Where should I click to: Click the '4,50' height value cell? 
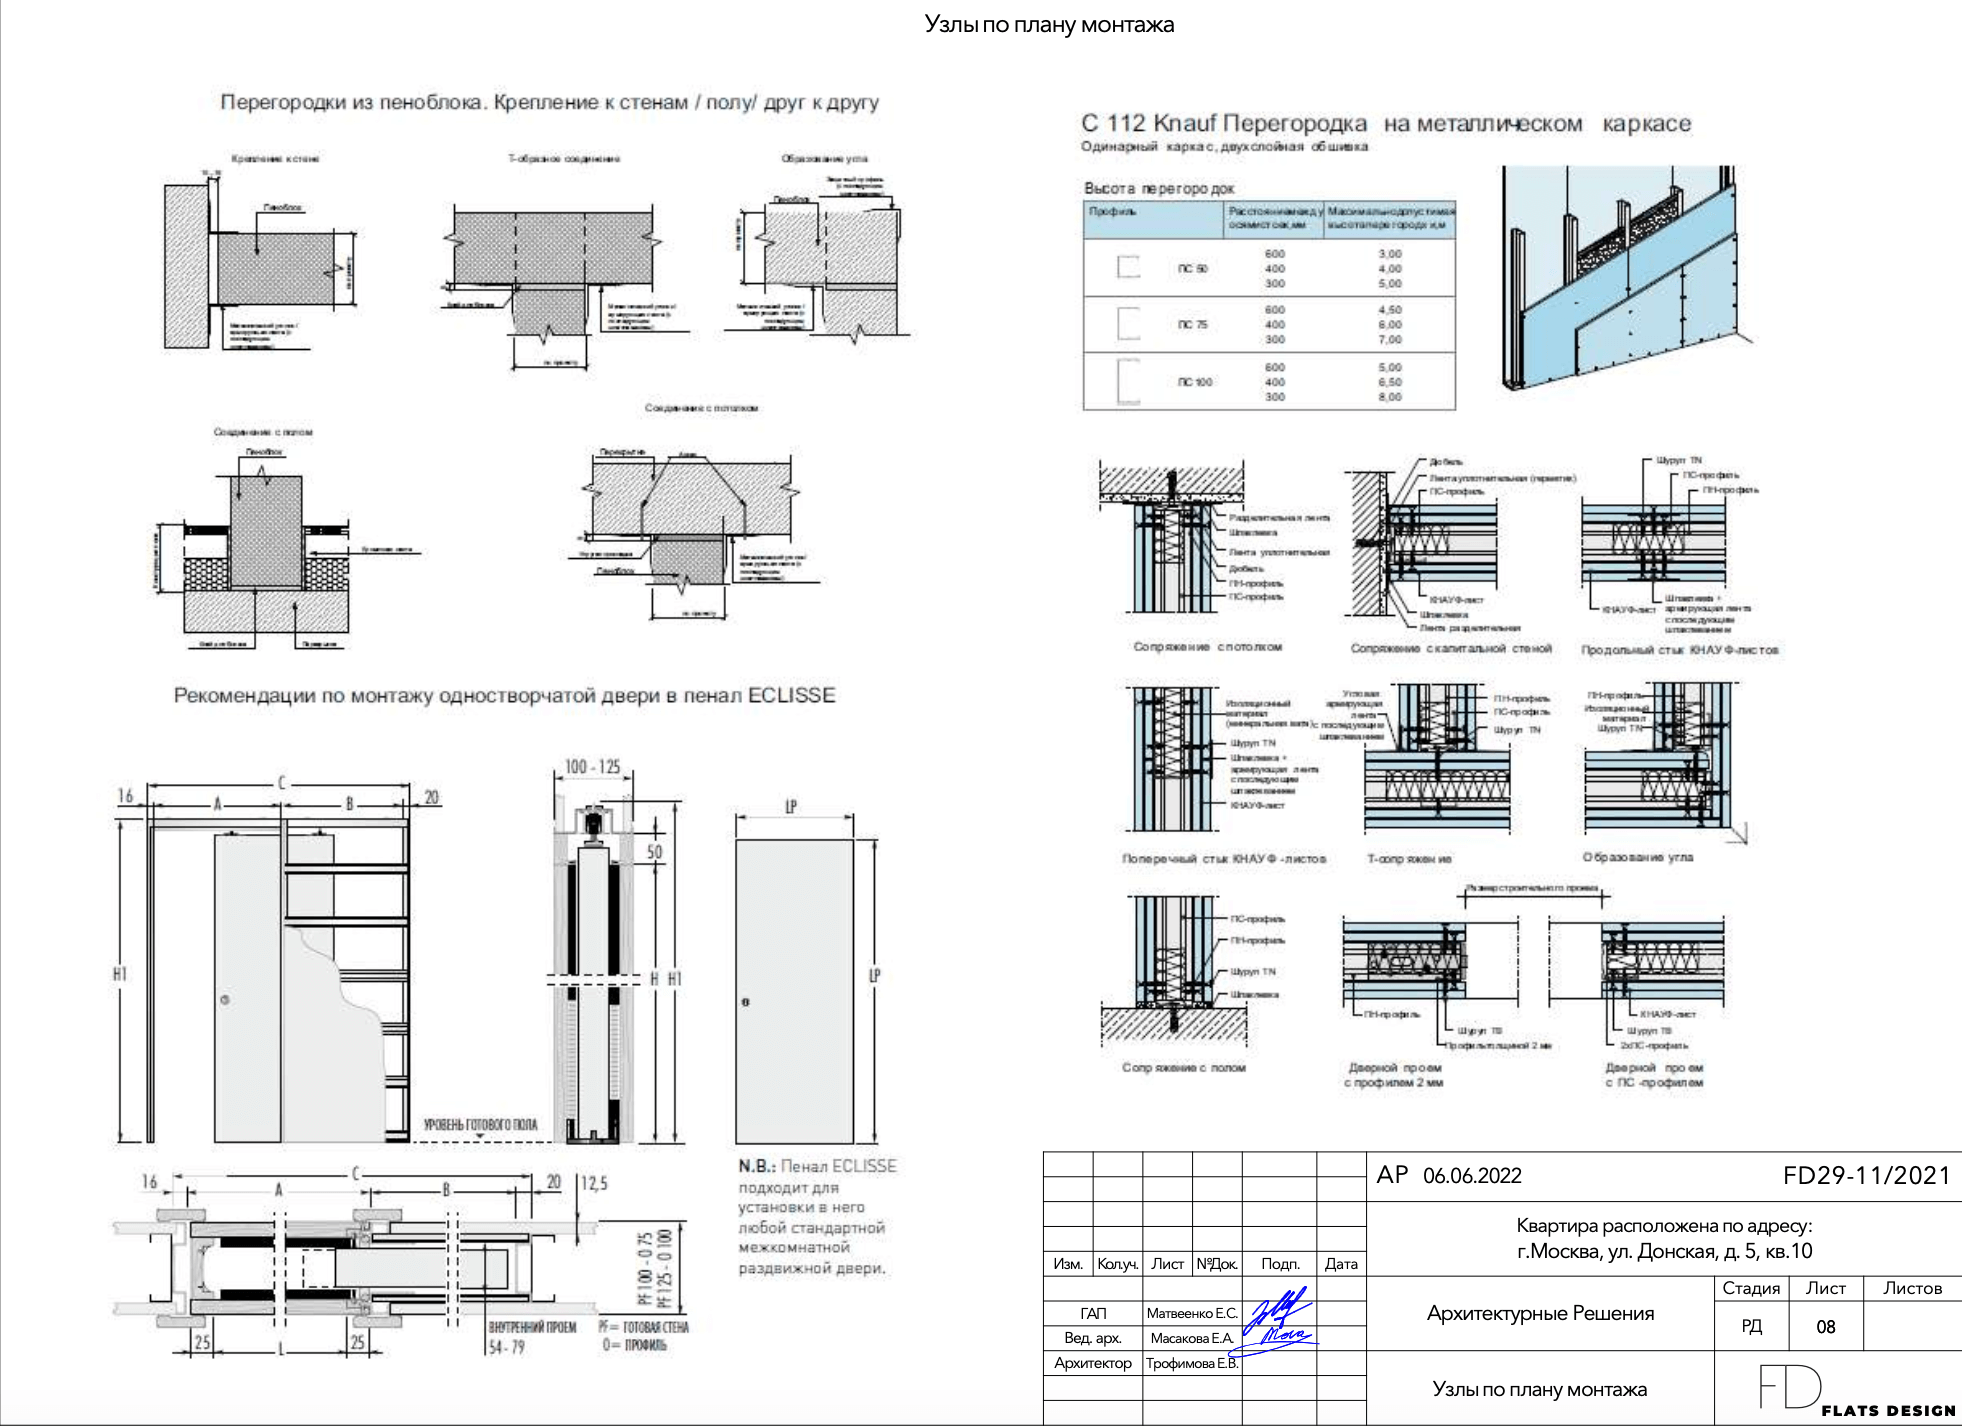point(1390,310)
